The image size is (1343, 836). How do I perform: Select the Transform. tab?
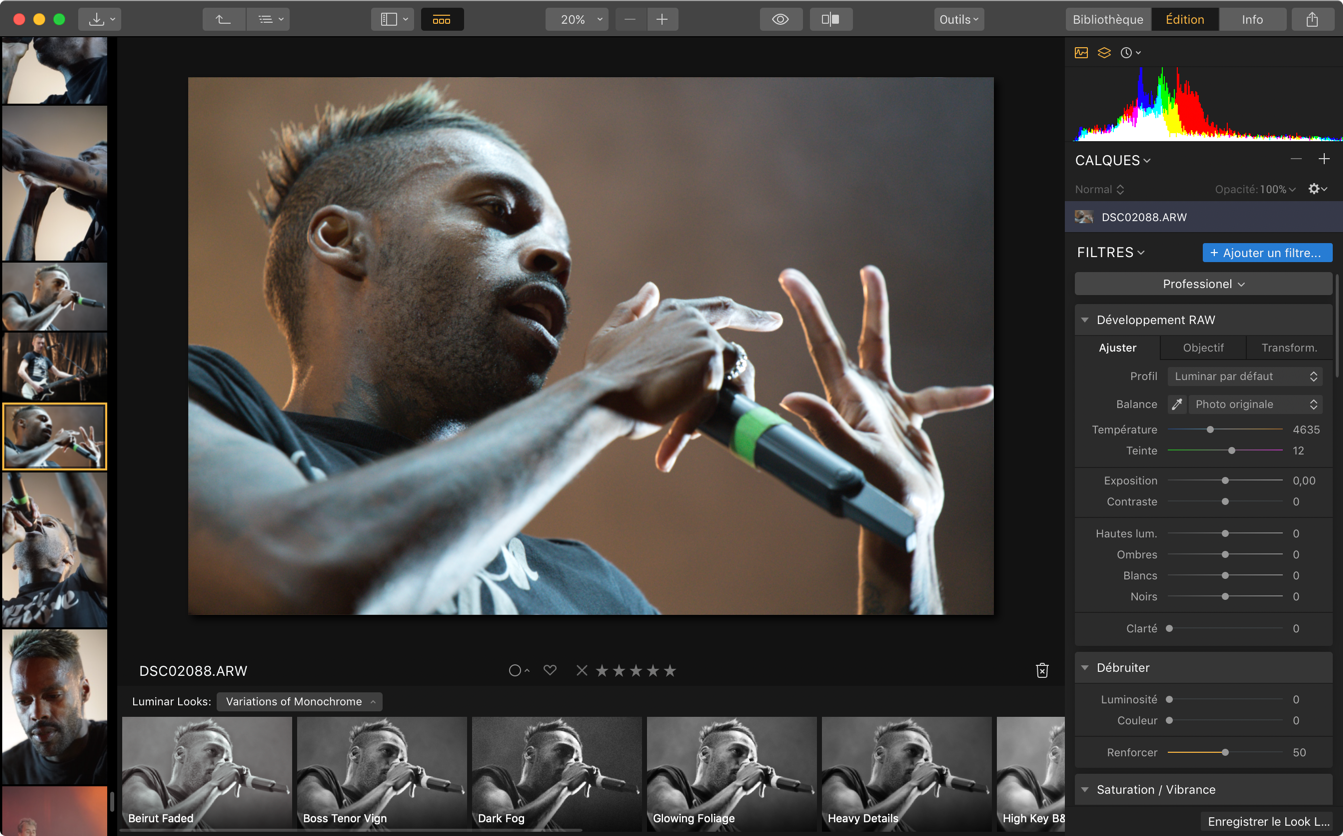[x=1289, y=348]
